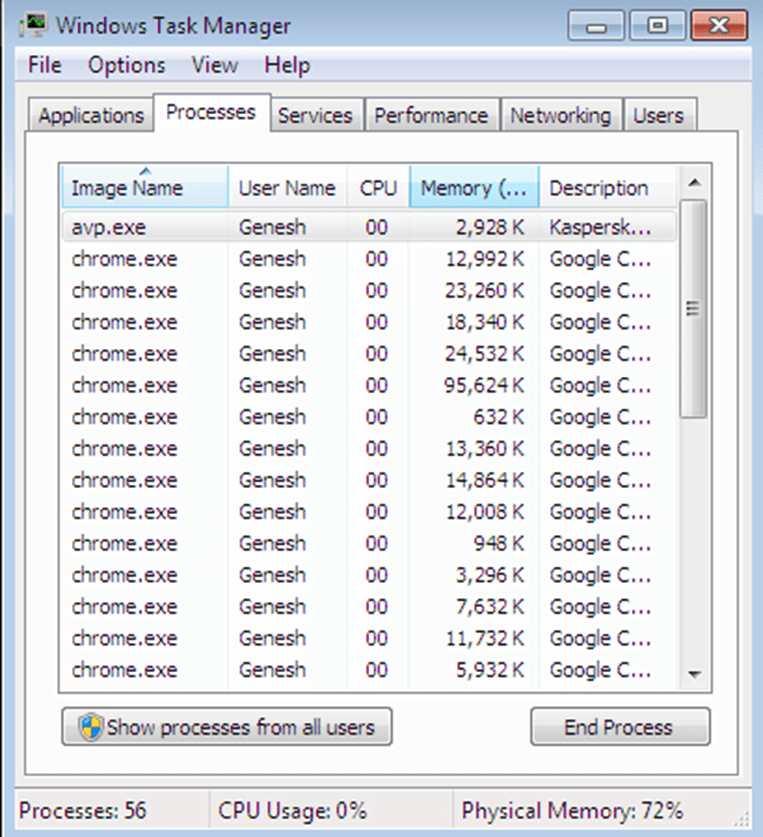Click the window resize grip corner
763x837 pixels.
pos(743,819)
